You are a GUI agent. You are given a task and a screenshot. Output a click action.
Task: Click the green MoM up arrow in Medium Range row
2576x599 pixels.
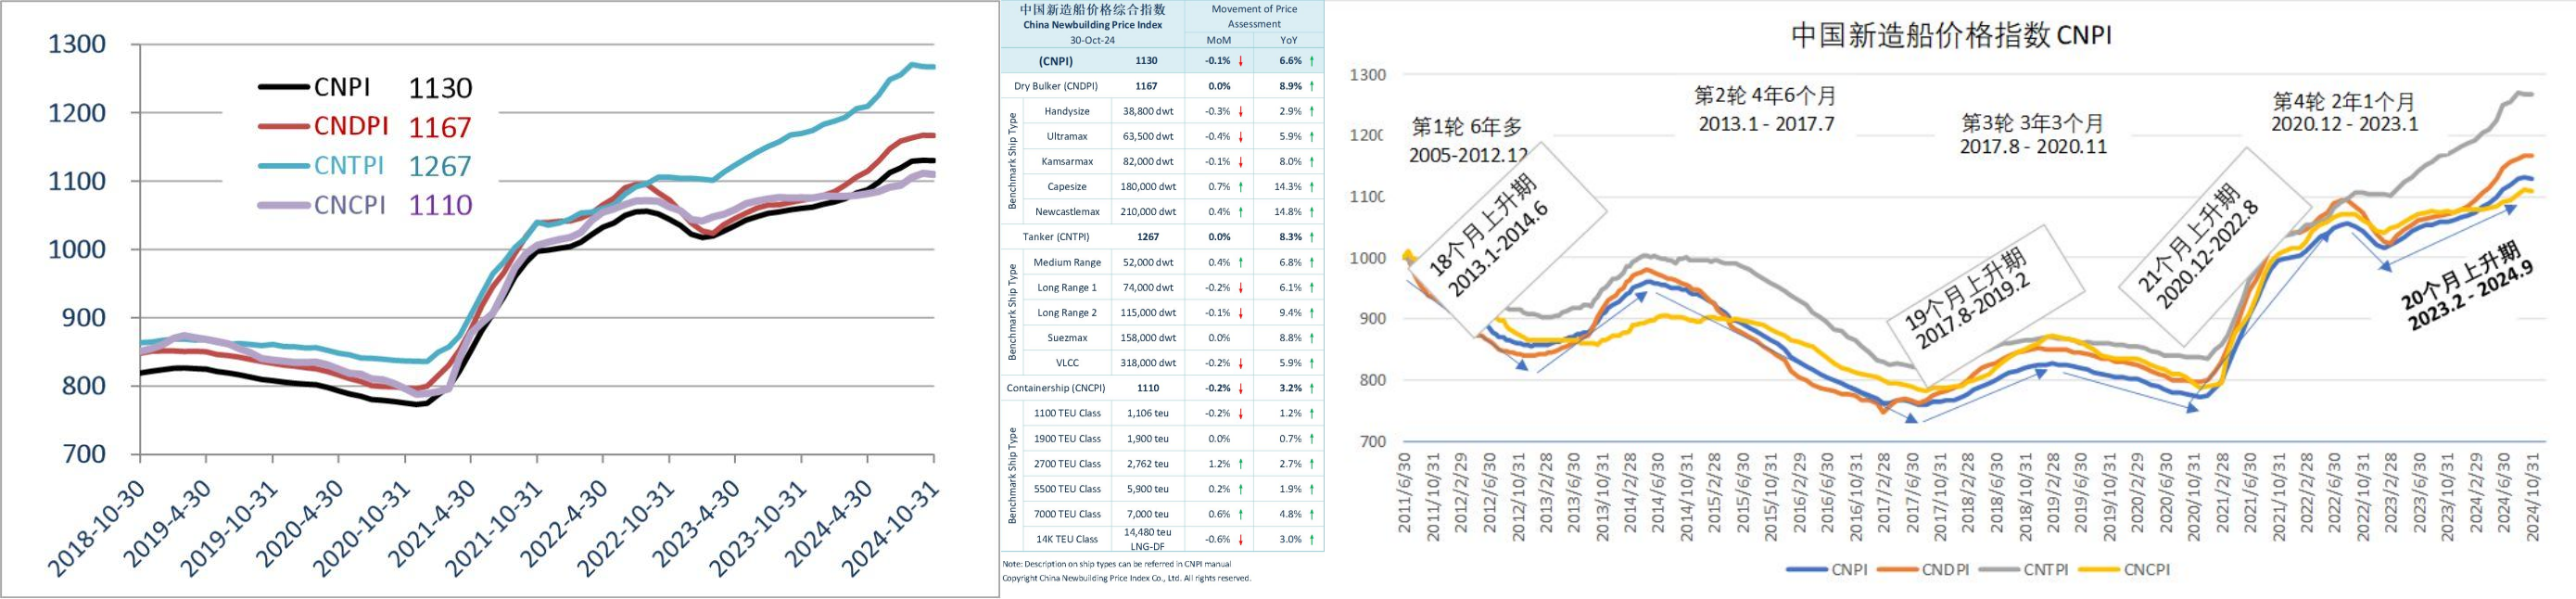(1241, 263)
